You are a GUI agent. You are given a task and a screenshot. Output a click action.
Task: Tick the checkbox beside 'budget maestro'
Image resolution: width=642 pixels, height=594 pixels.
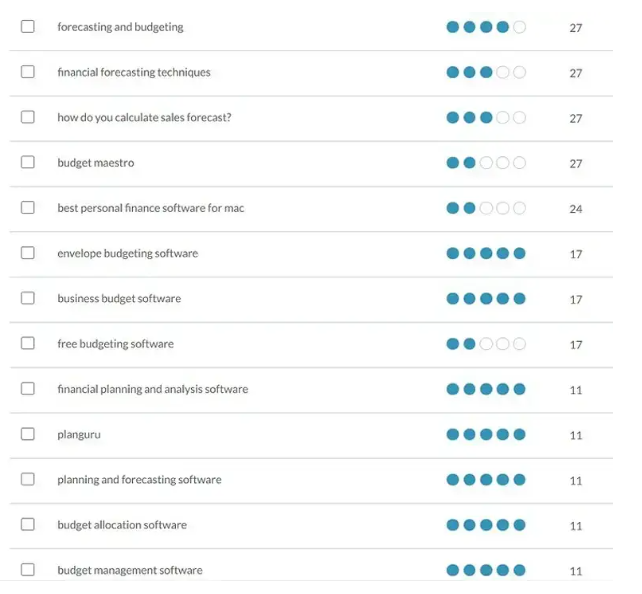(x=28, y=162)
